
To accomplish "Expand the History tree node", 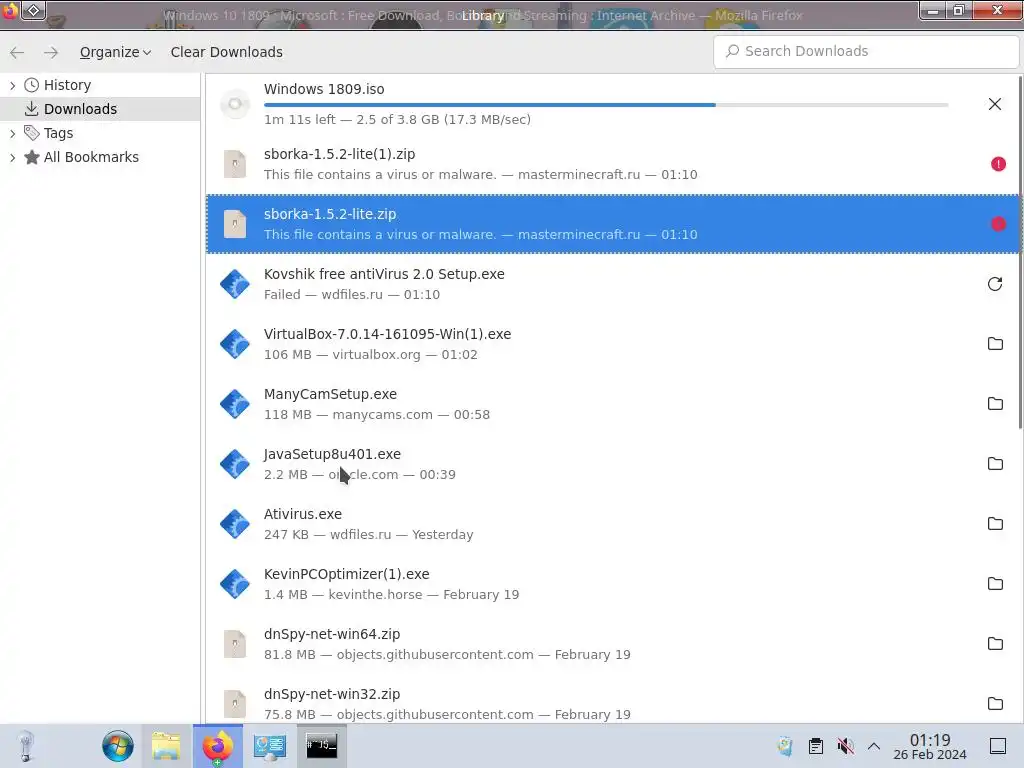I will 12,86.
